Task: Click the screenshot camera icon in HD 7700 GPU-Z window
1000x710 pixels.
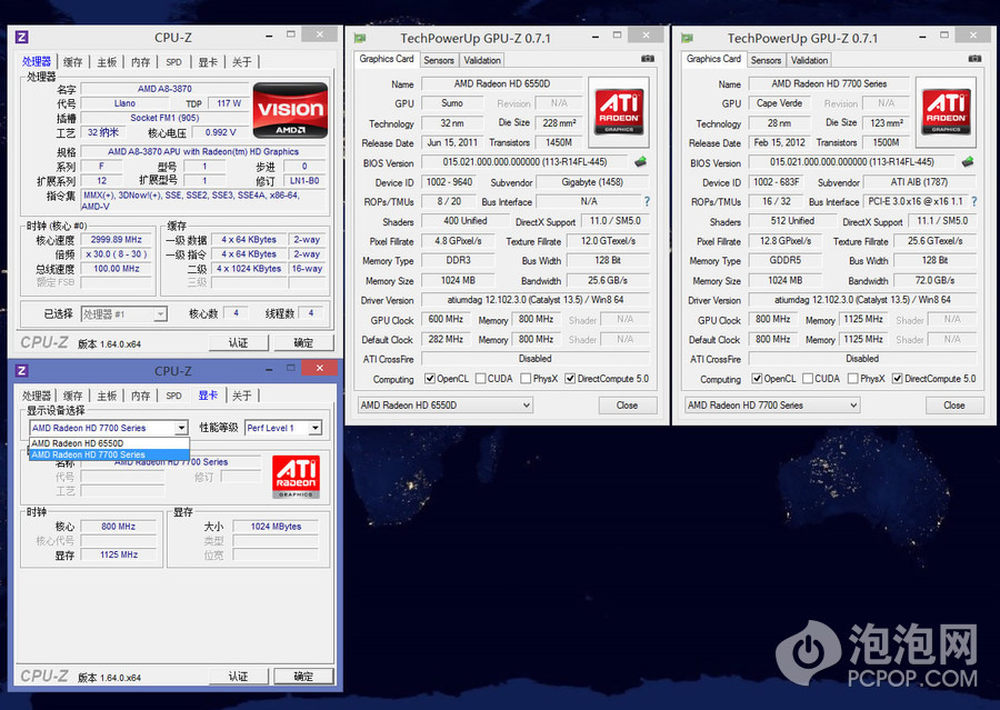Action: pyautogui.click(x=974, y=59)
